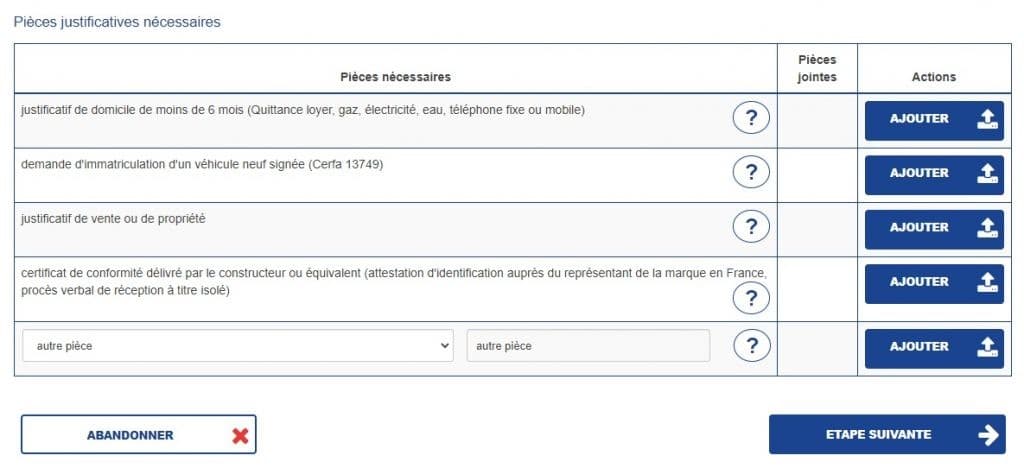Click the autre pièce text field
Image resolution: width=1024 pixels, height=468 pixels.
point(588,346)
